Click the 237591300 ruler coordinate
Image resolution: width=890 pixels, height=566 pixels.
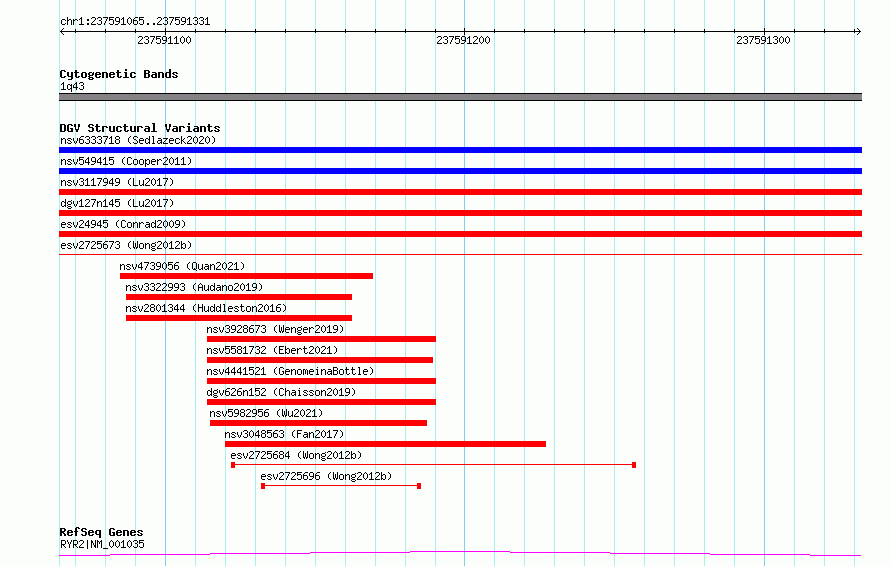[x=763, y=40]
